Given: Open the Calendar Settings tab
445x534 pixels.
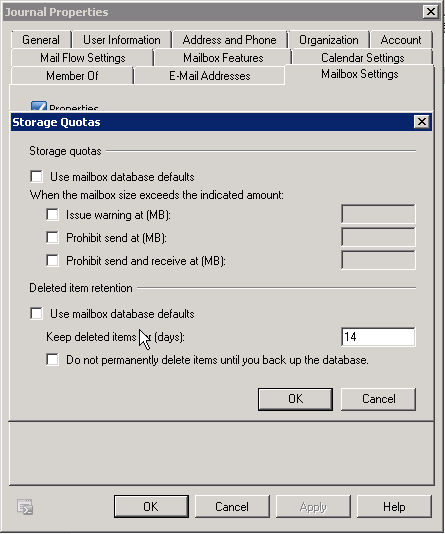Looking at the screenshot, I should 363,58.
